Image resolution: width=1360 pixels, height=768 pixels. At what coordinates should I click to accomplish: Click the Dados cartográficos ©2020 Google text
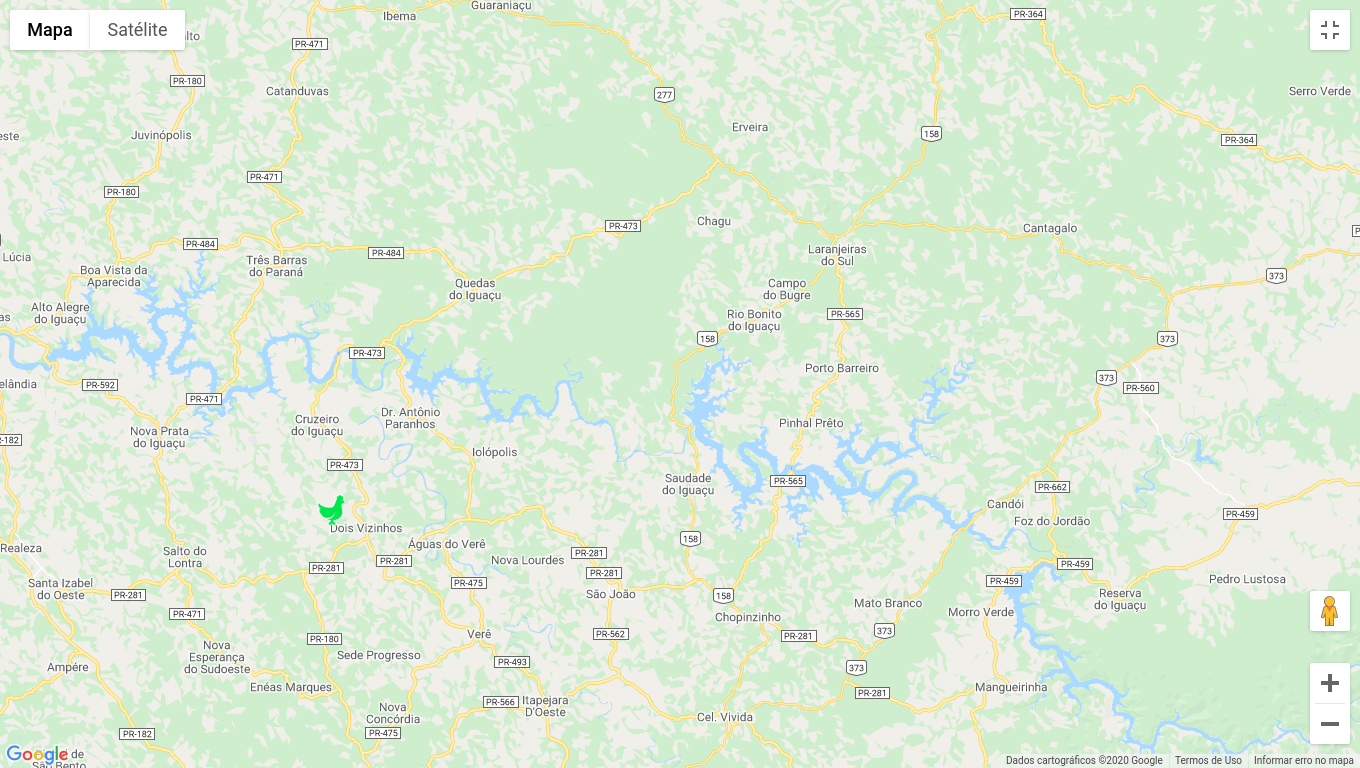(x=1084, y=760)
